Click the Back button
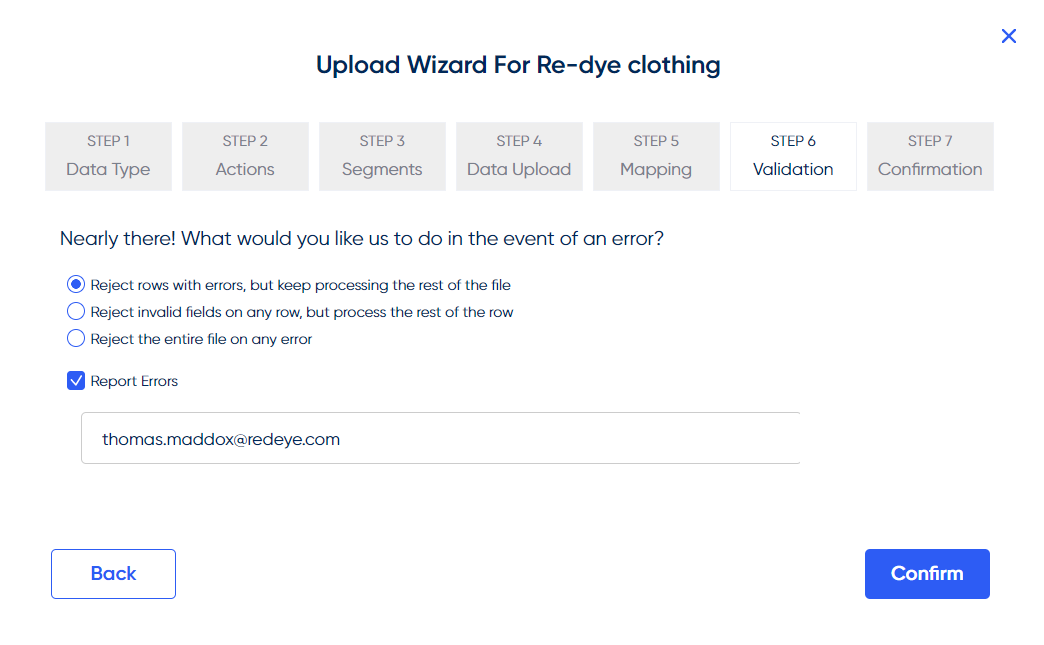This screenshot has width=1044, height=645. pyautogui.click(x=113, y=574)
